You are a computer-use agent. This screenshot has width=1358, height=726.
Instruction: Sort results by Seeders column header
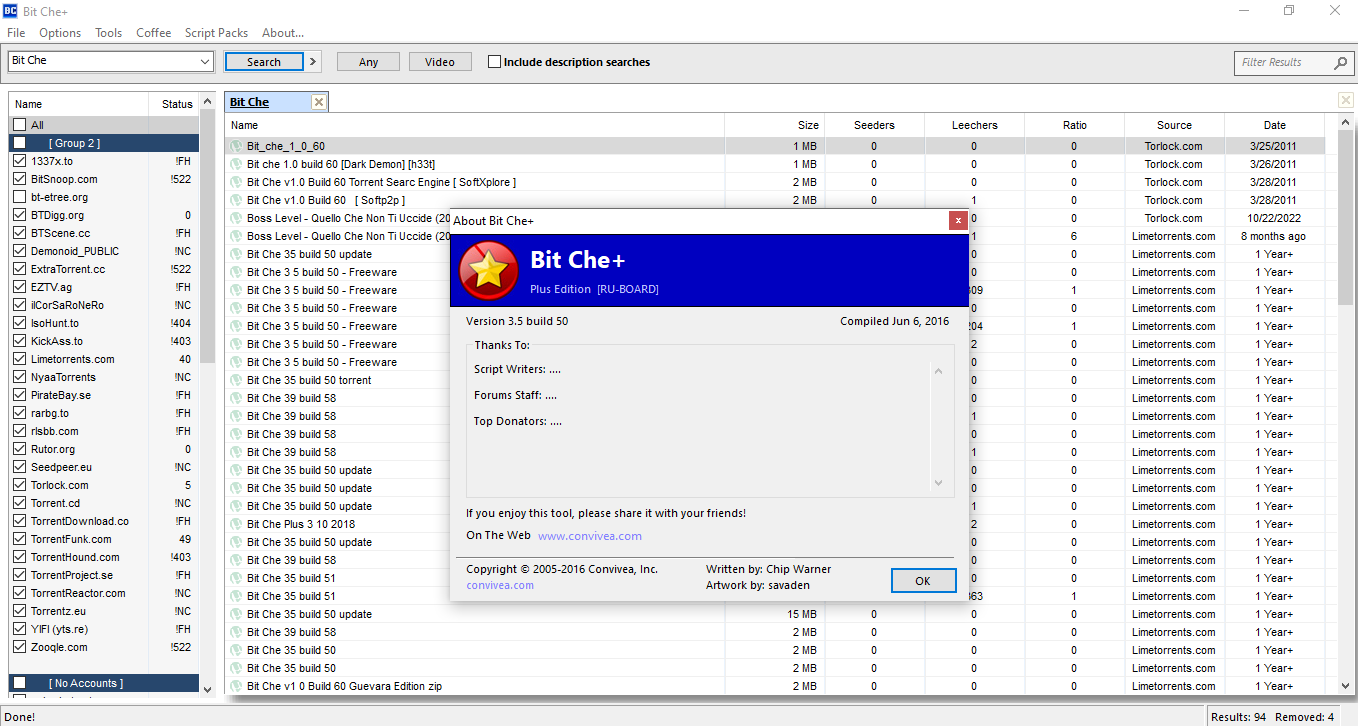pyautogui.click(x=874, y=125)
